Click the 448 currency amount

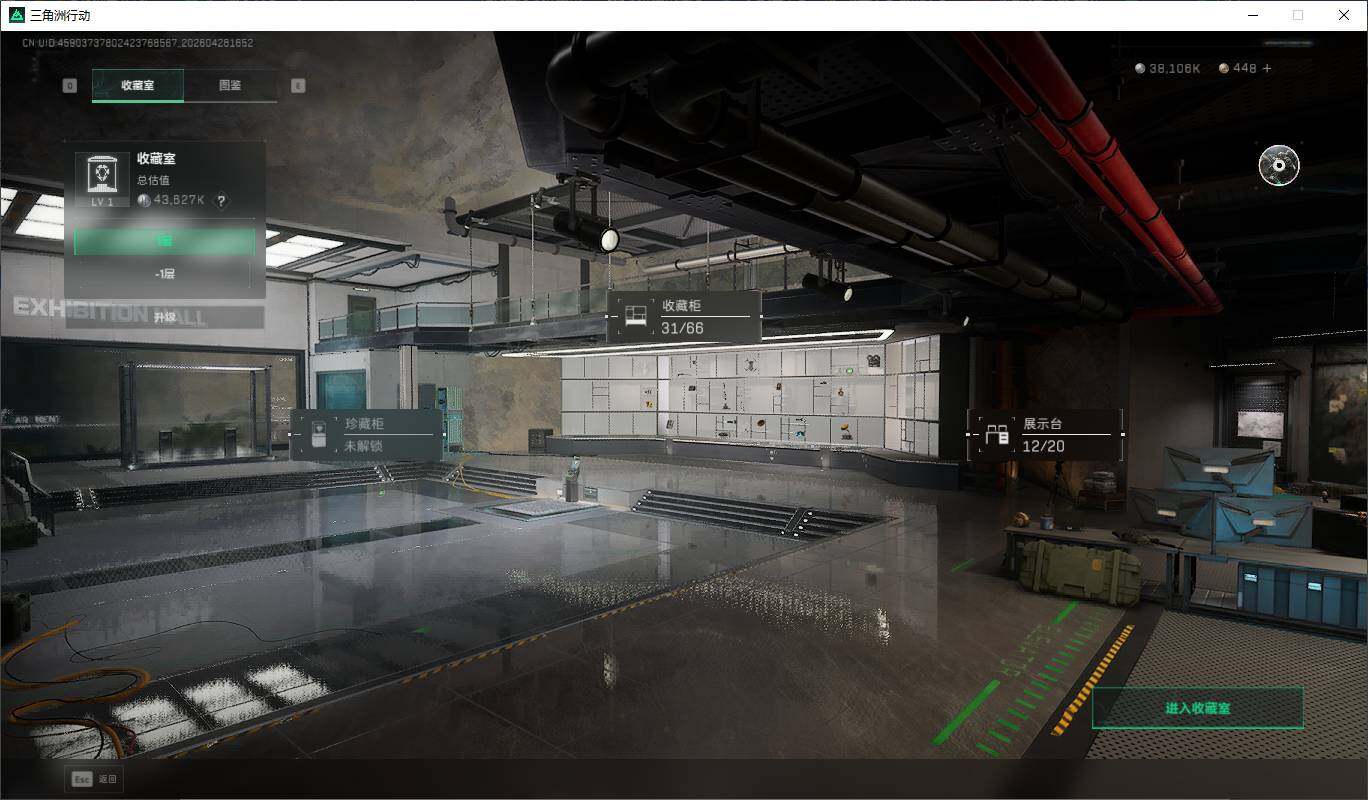[1245, 68]
